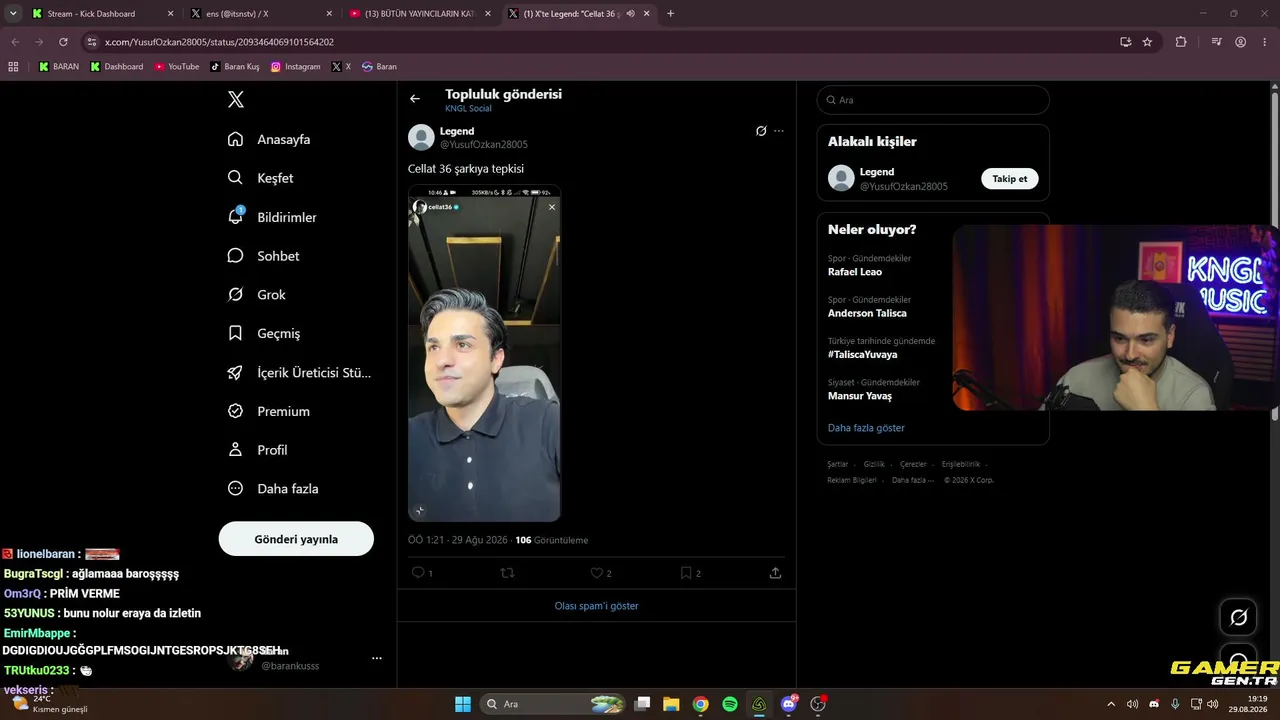Screen dimensions: 1280x720
Task: Switch to Stream - Kick Dashboard tab
Action: 102,14
